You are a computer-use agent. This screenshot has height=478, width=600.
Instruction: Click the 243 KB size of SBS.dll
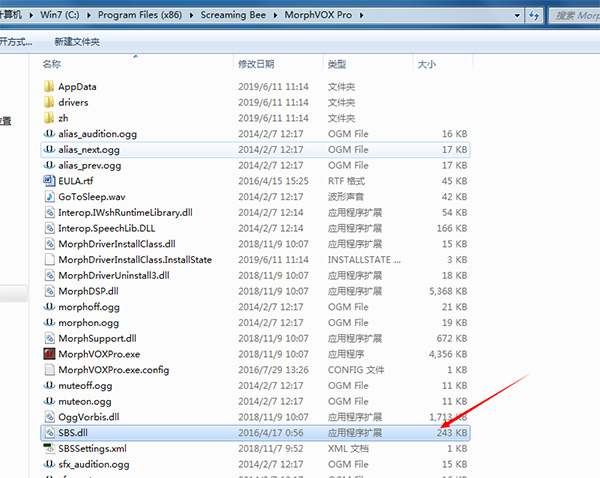[x=452, y=433]
